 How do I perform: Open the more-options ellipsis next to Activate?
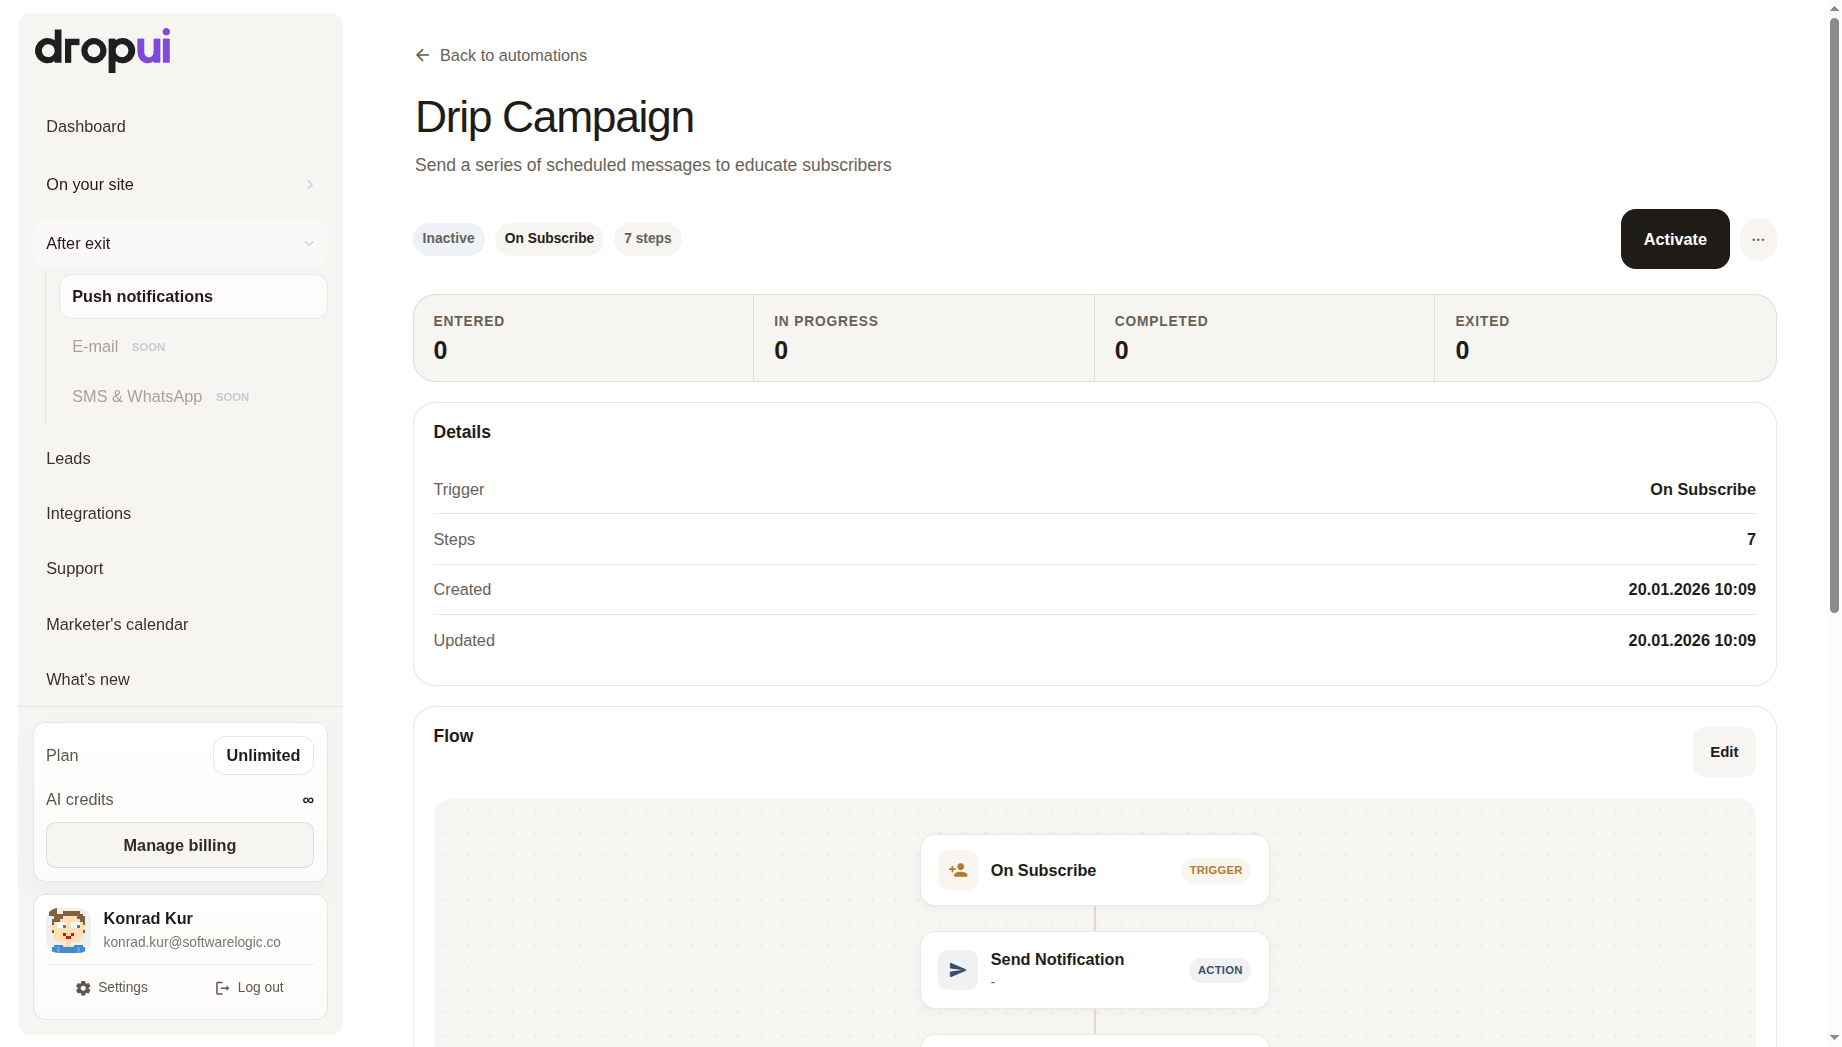[1758, 239]
